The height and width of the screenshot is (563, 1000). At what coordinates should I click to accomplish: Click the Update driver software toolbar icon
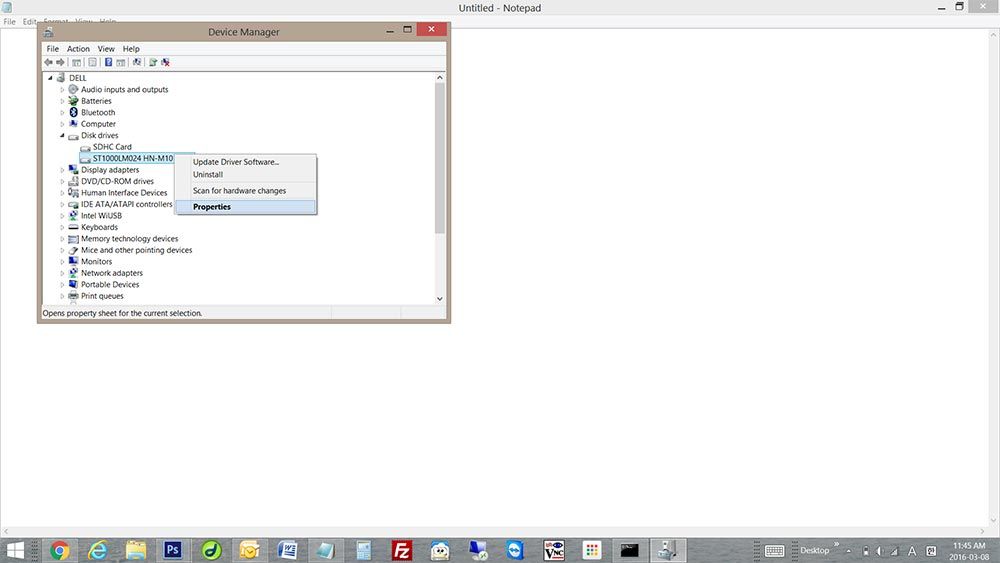153,62
